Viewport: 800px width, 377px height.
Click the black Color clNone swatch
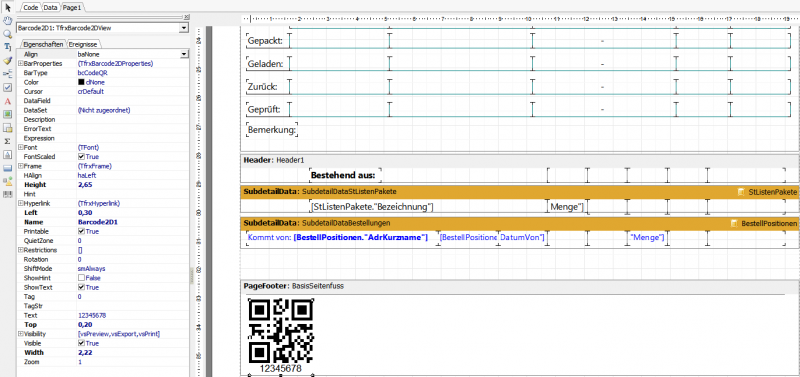(x=81, y=82)
